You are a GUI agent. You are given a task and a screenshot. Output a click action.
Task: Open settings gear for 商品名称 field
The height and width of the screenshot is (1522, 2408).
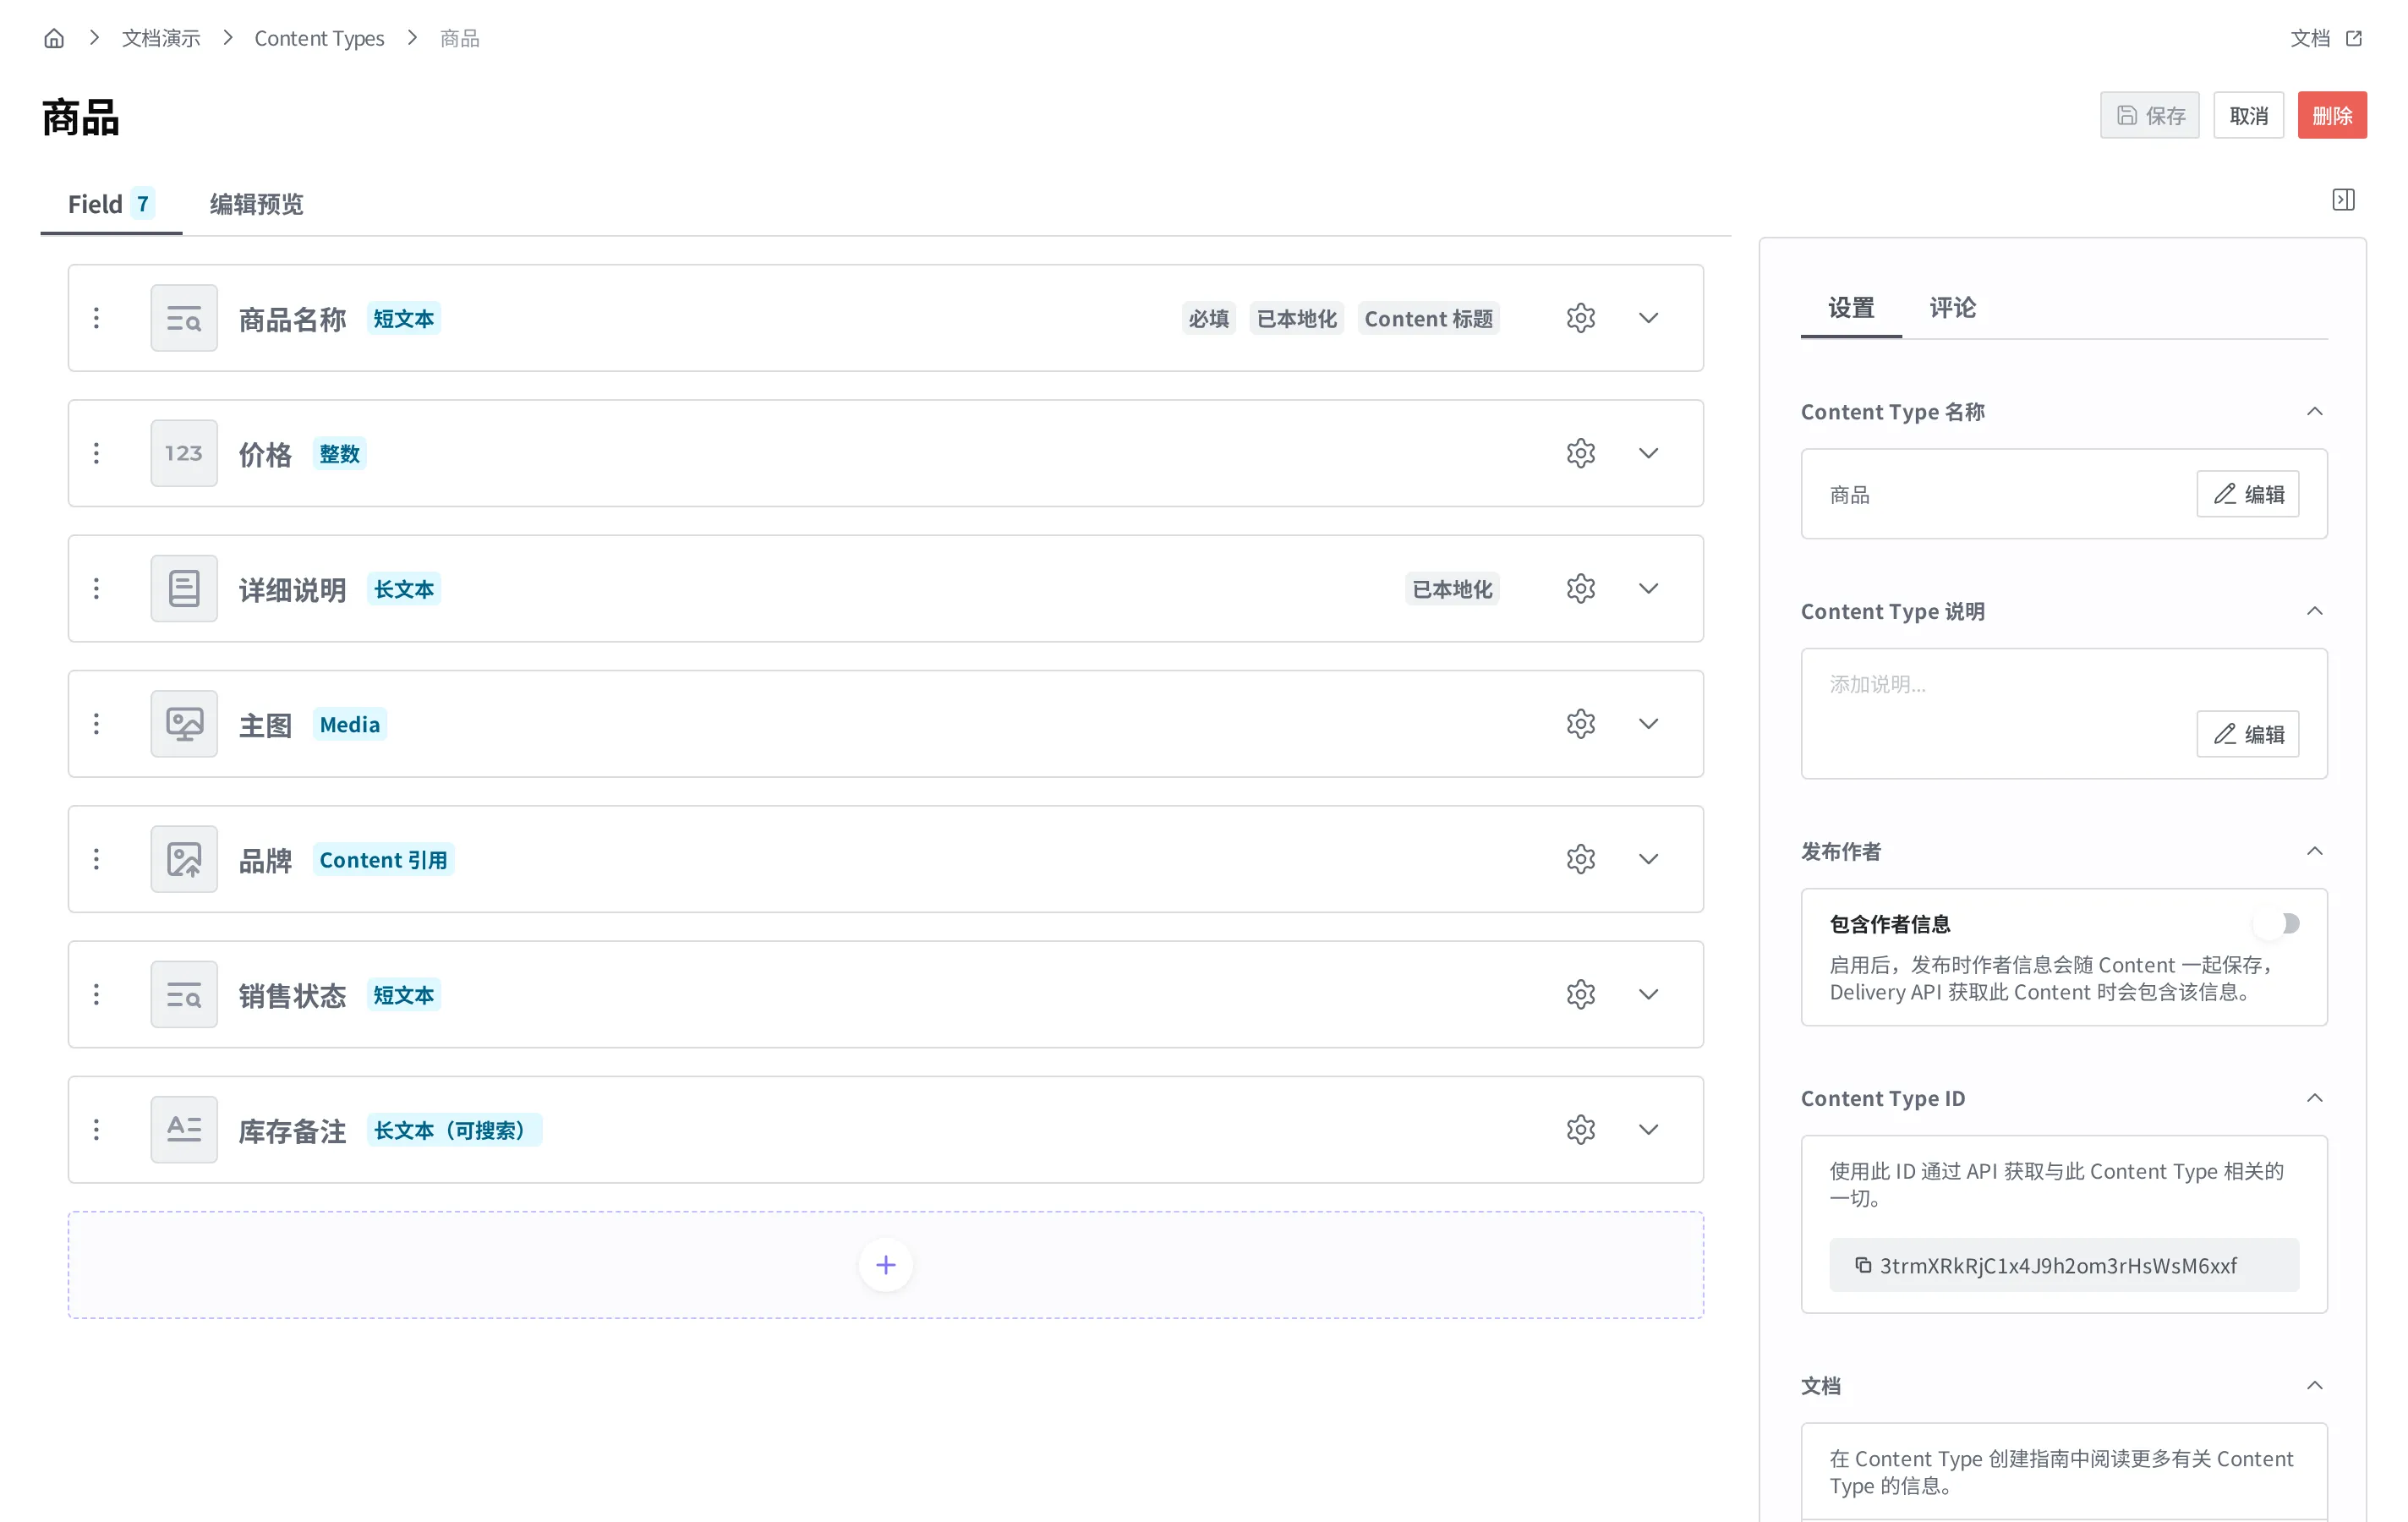point(1581,318)
